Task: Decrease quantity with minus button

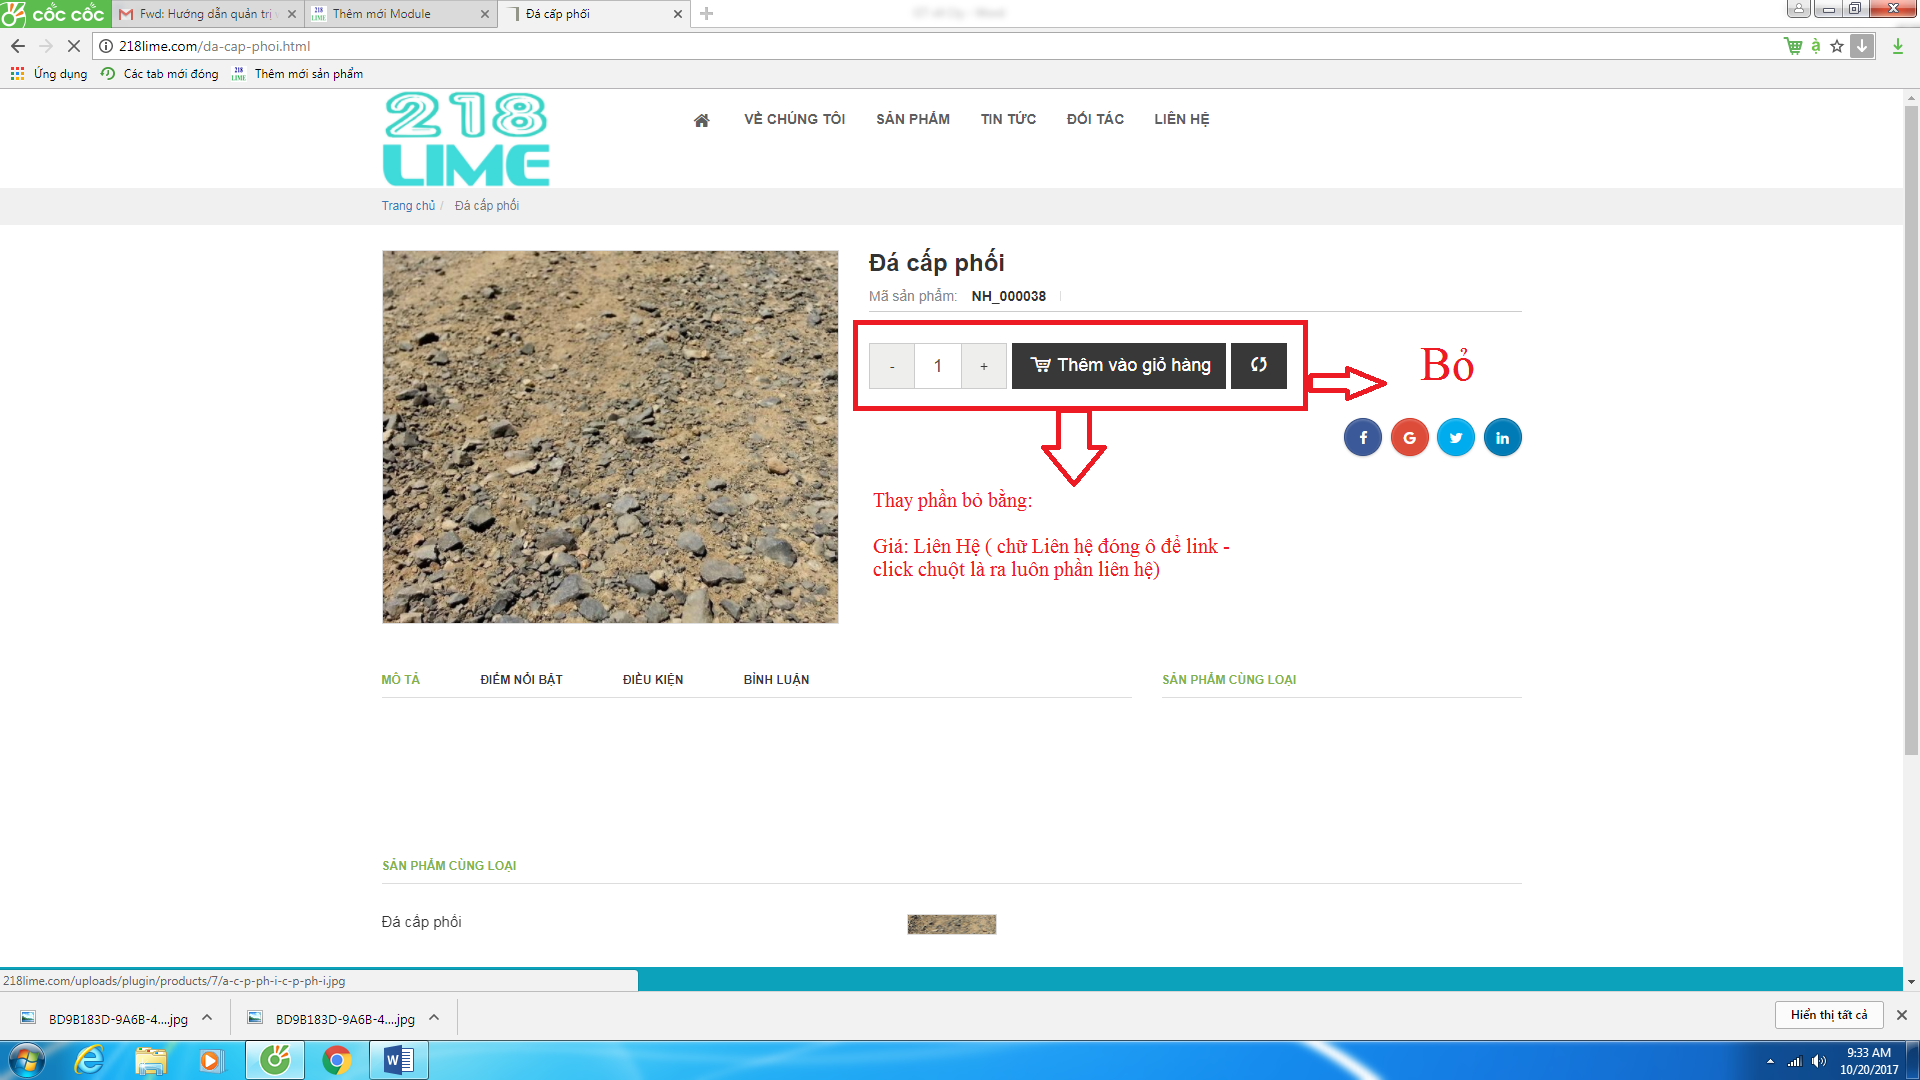Action: coord(892,366)
